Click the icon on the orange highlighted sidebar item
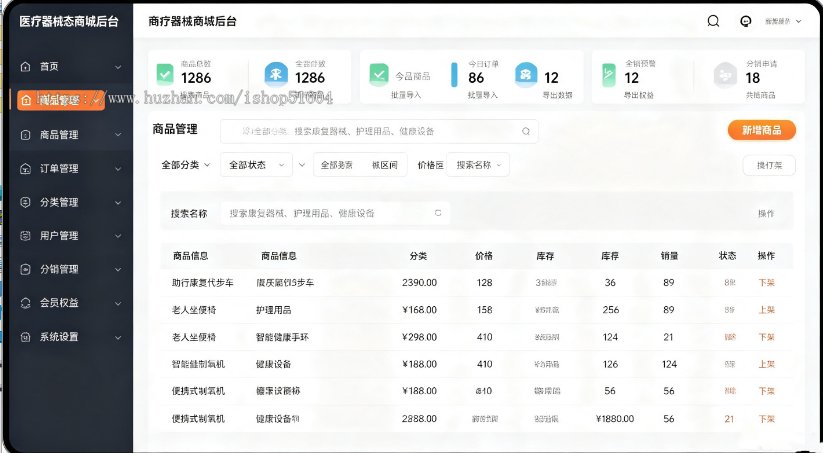Image resolution: width=823 pixels, height=453 pixels. pos(25,100)
